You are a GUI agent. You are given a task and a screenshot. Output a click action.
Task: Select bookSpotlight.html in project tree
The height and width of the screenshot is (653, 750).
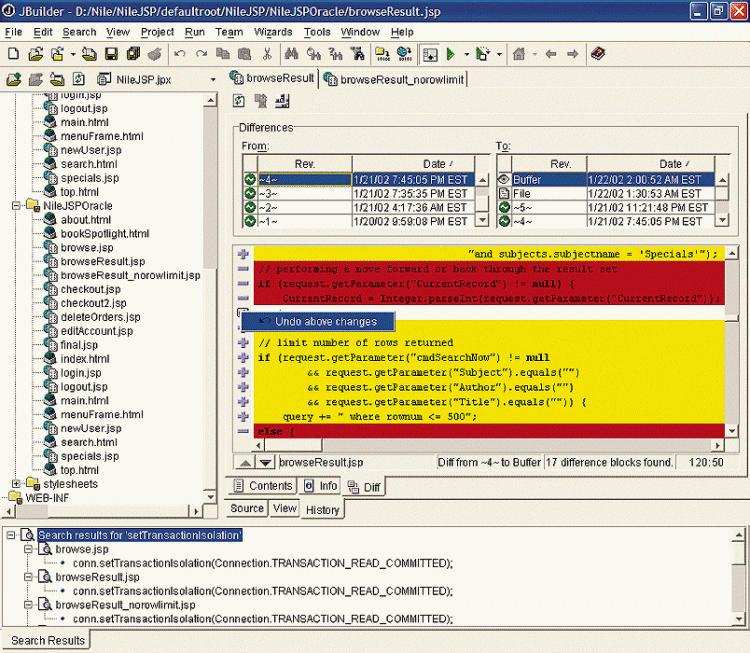click(104, 233)
